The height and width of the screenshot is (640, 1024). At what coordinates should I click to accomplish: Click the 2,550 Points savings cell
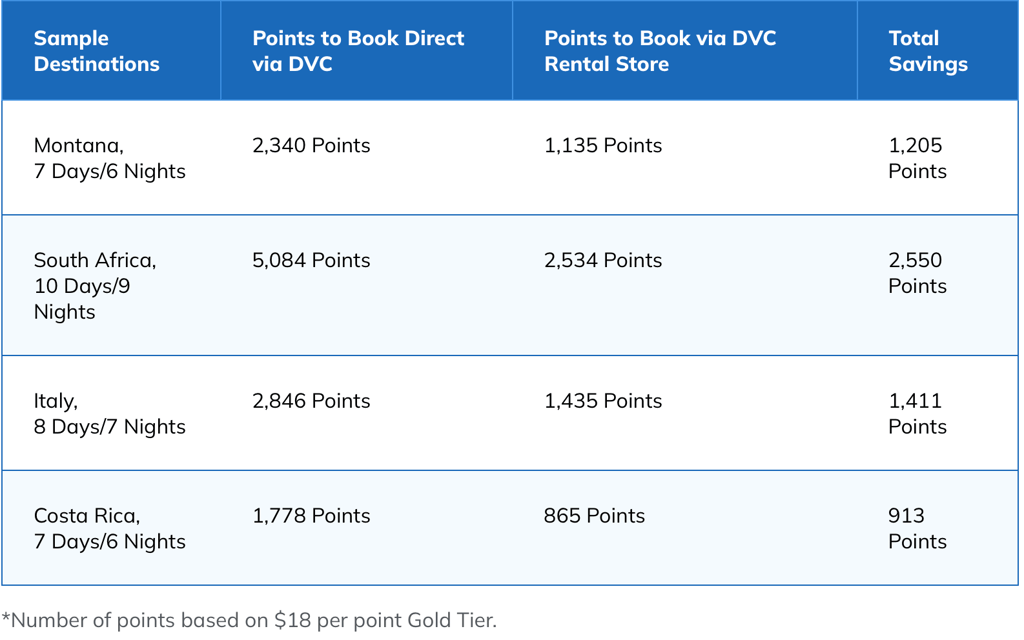pyautogui.click(x=917, y=273)
